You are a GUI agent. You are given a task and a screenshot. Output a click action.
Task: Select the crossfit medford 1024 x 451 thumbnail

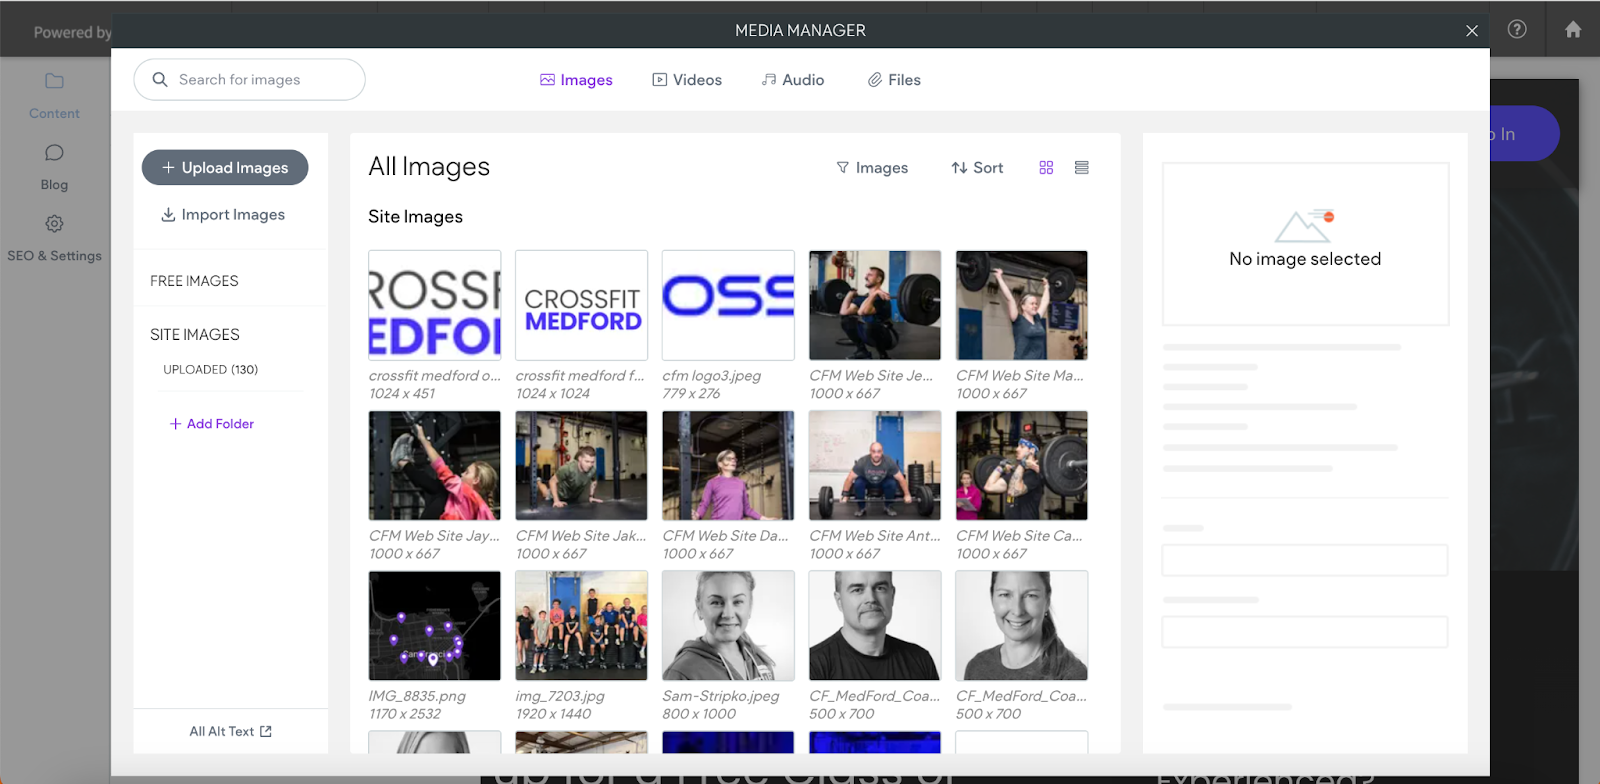pos(435,305)
